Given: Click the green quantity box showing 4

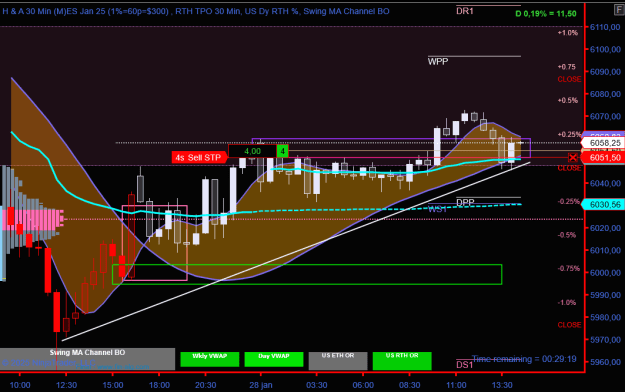Looking at the screenshot, I should pos(283,151).
